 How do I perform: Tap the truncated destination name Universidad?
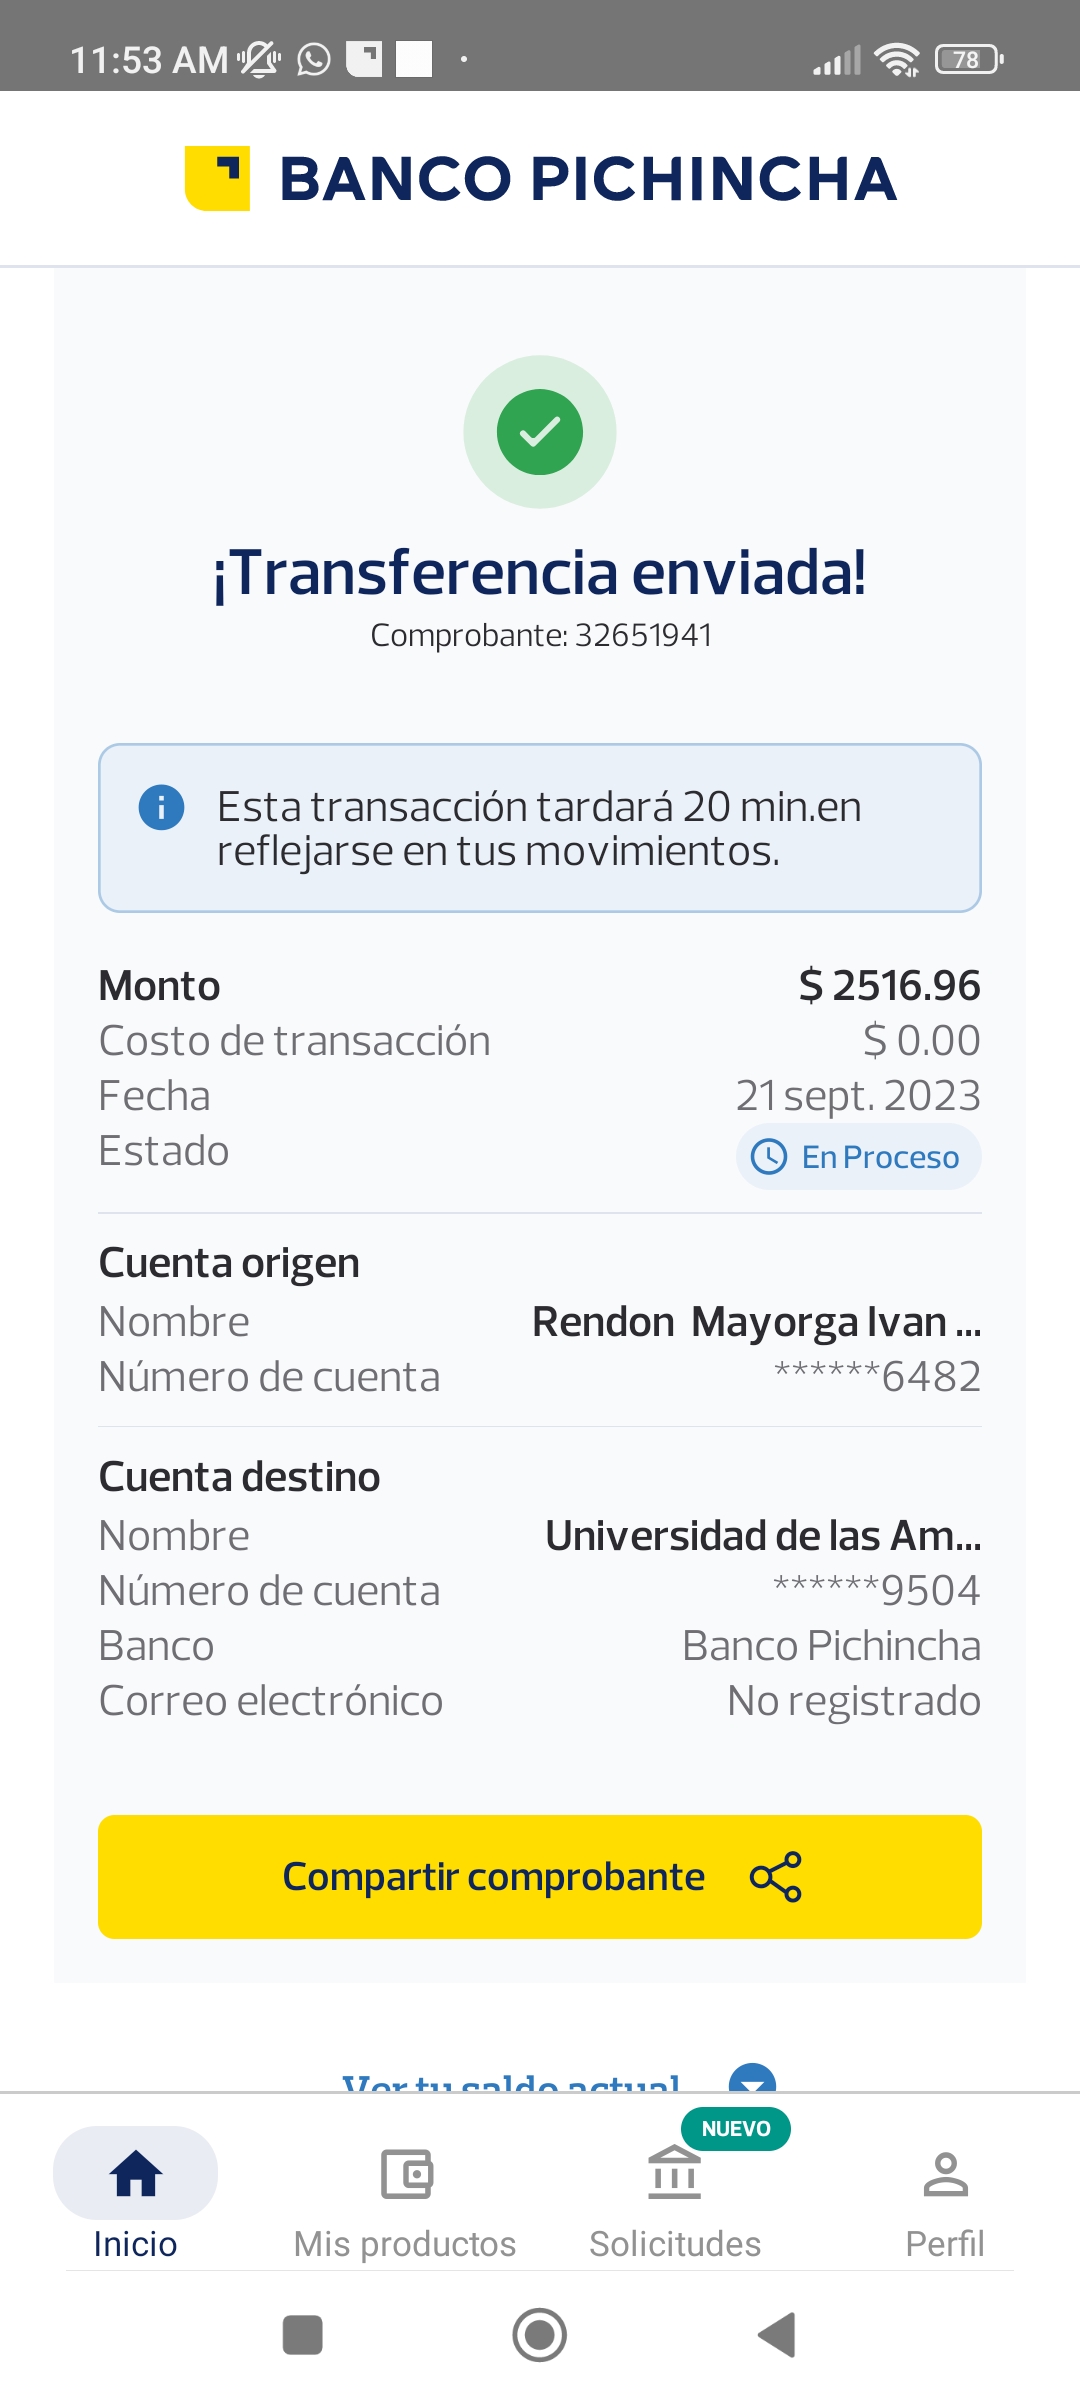762,1536
